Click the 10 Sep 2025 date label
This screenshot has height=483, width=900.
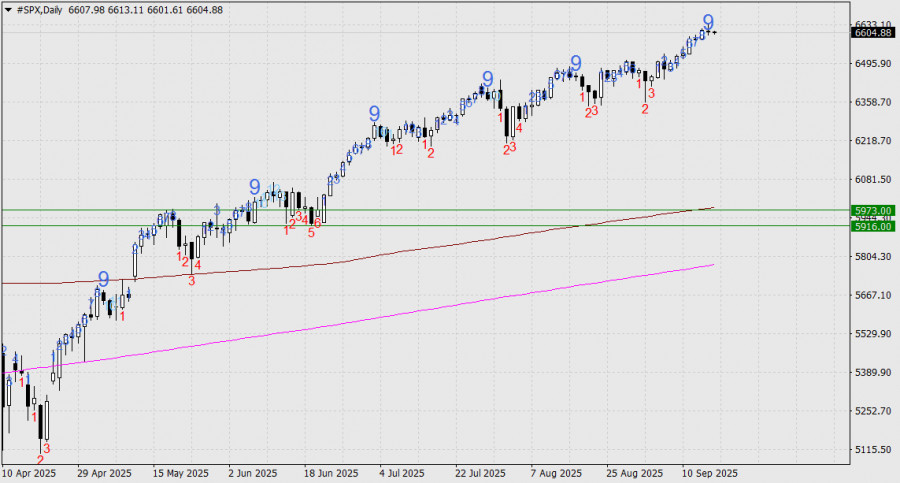[x=710, y=473]
